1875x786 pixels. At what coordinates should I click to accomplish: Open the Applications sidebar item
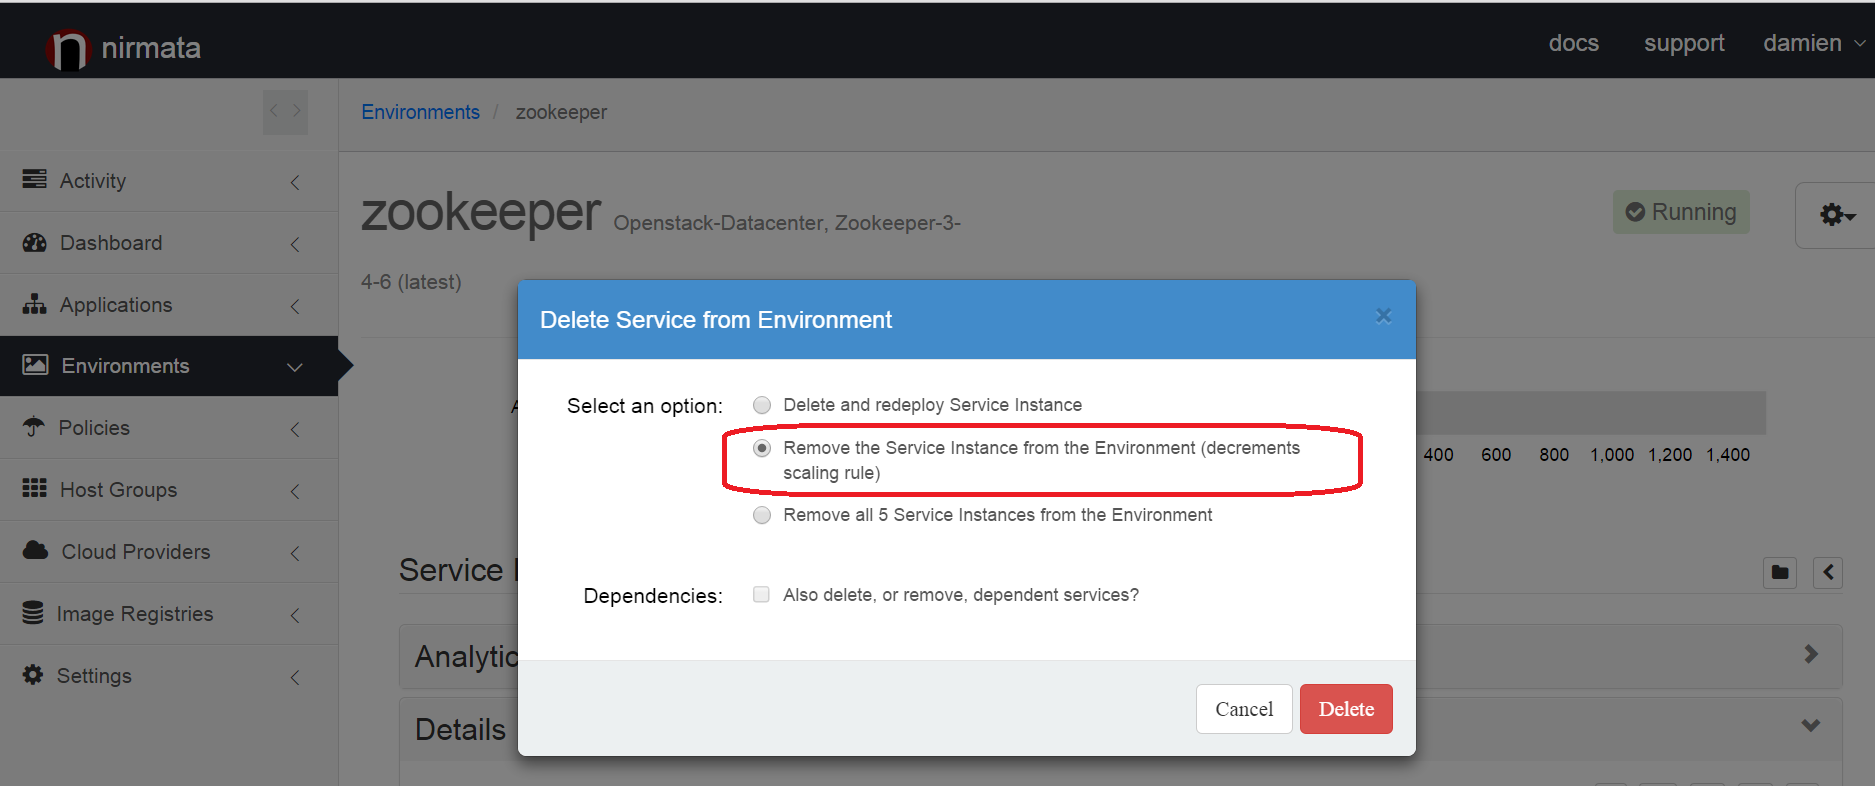169,305
